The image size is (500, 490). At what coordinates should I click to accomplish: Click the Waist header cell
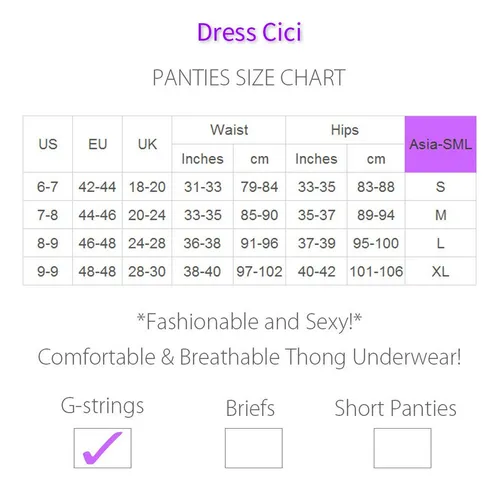(229, 130)
